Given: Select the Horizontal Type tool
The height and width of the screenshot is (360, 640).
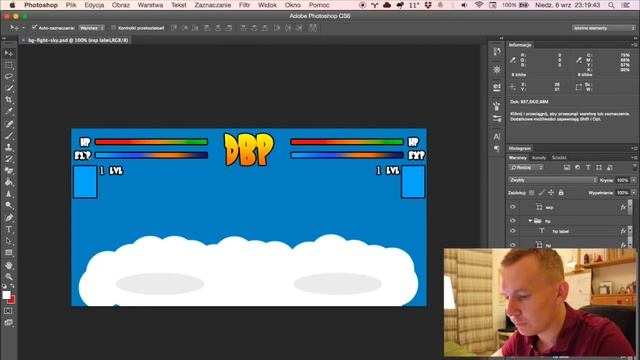Looking at the screenshot, I should [9, 229].
